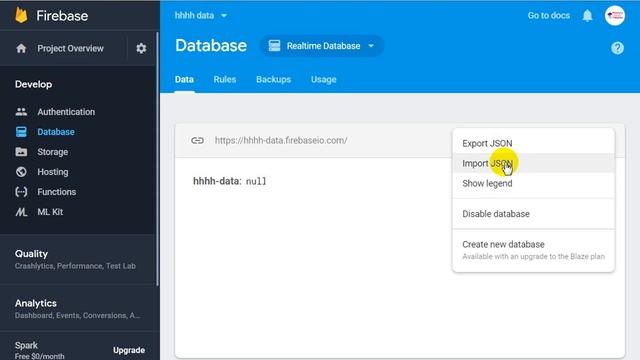Image resolution: width=640 pixels, height=360 pixels.
Task: Open Project Overview link
Action: [70, 49]
